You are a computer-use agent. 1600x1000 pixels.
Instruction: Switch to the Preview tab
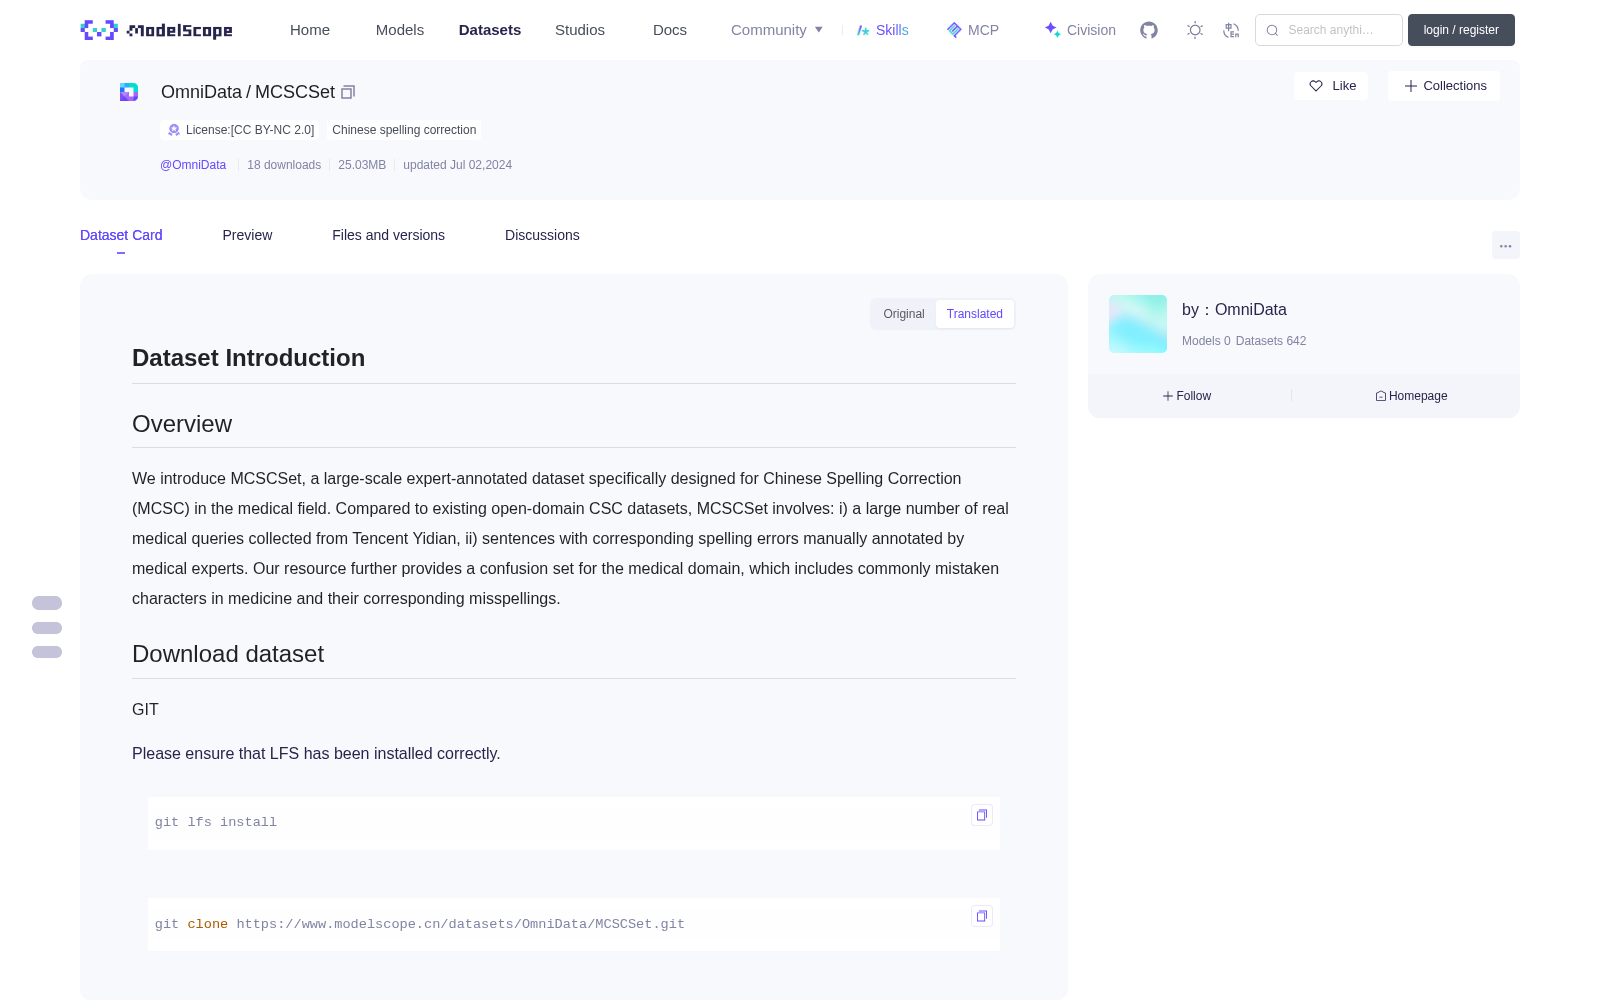[247, 235]
